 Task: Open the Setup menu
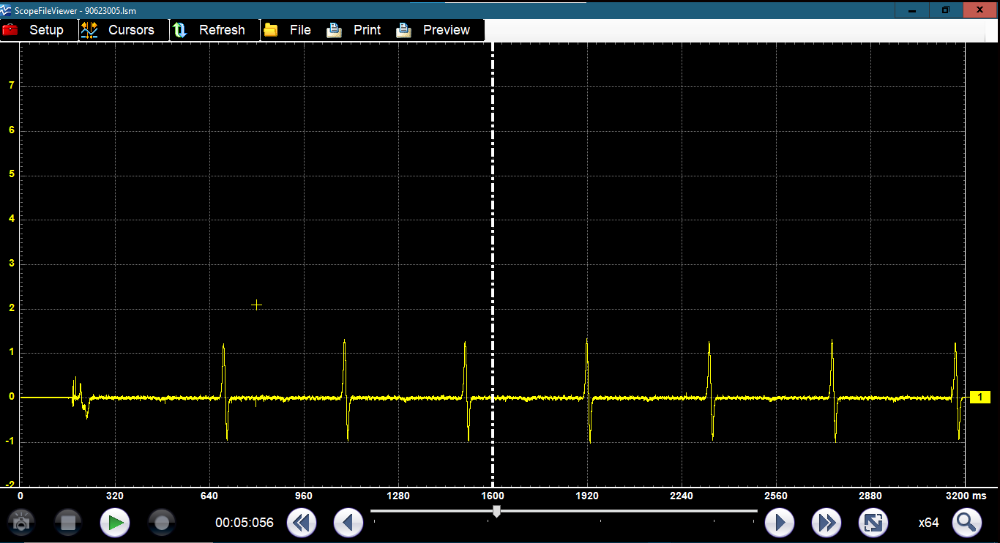point(35,30)
